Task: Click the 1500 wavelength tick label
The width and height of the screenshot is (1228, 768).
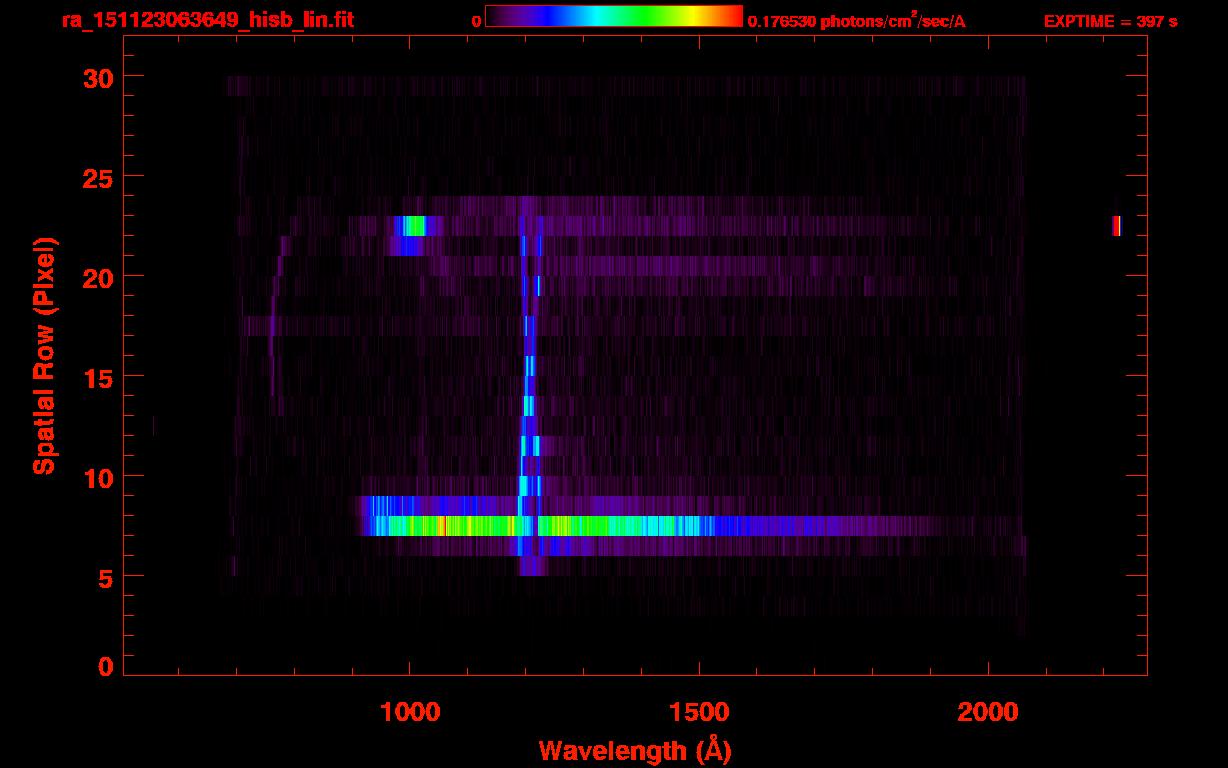Action: 698,712
